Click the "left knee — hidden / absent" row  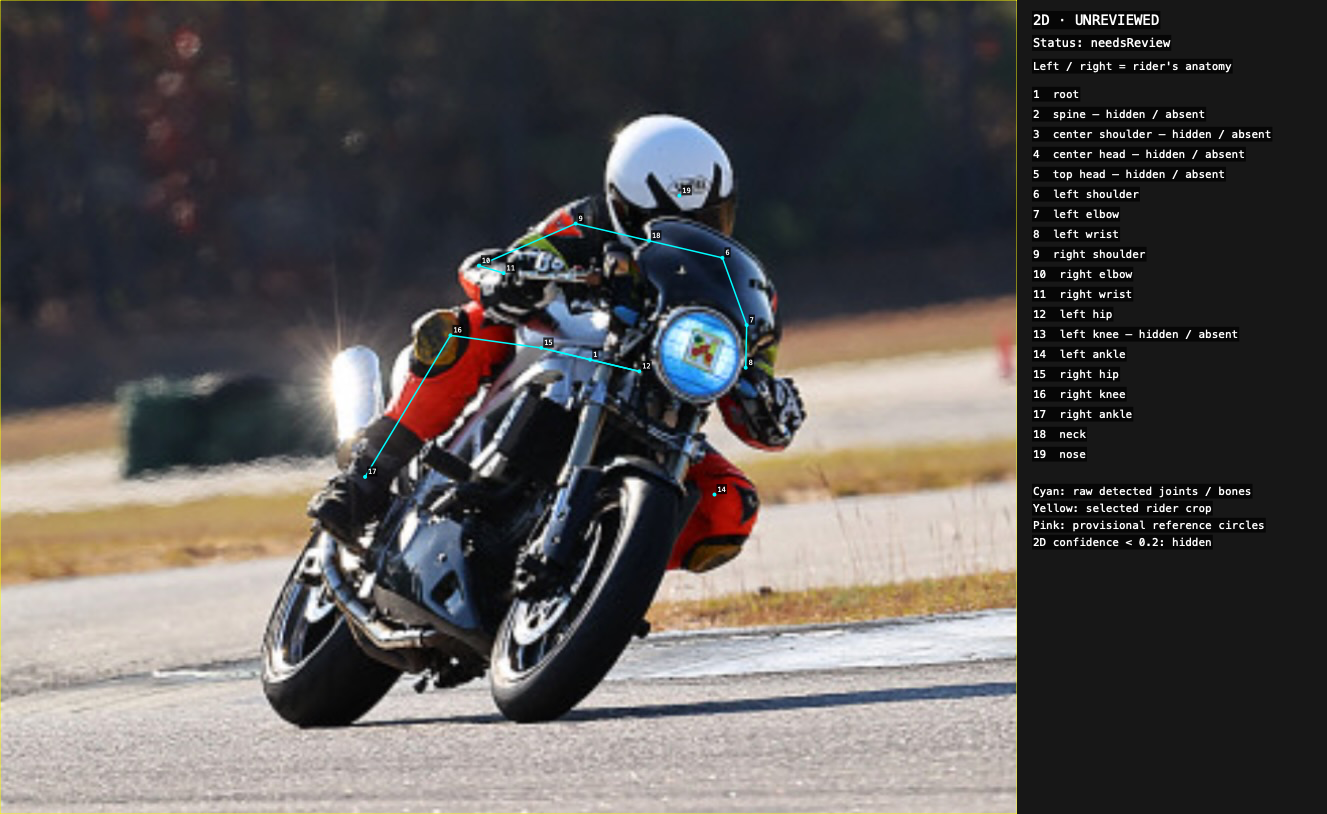(x=1136, y=334)
